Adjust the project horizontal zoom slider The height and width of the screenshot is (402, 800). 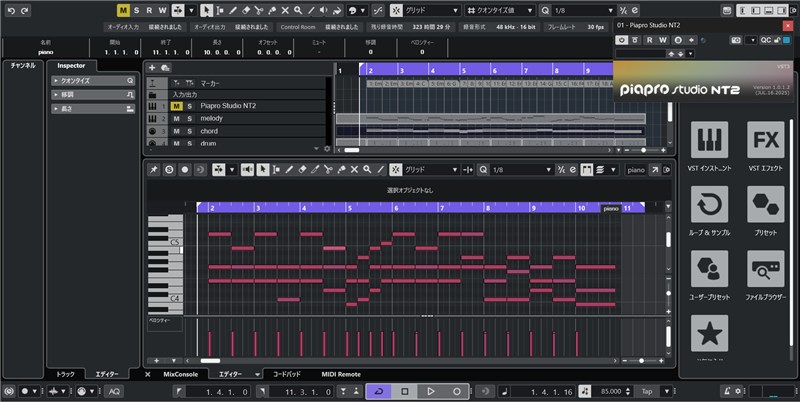(643, 150)
